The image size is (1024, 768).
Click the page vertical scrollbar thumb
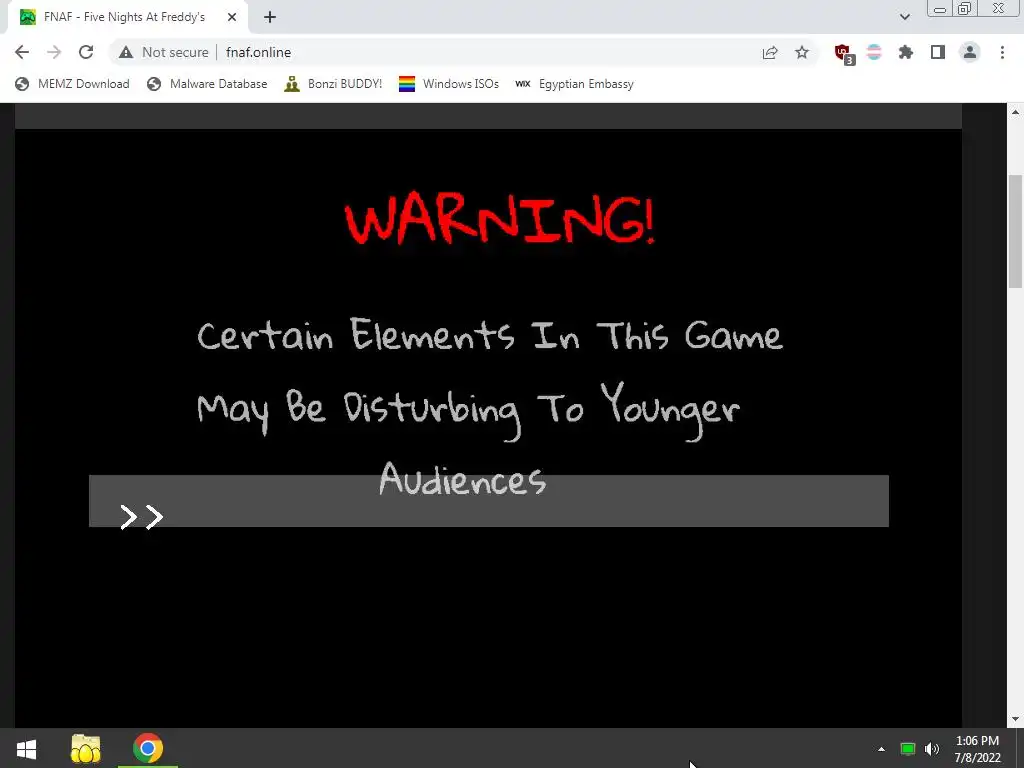pyautogui.click(x=1015, y=231)
